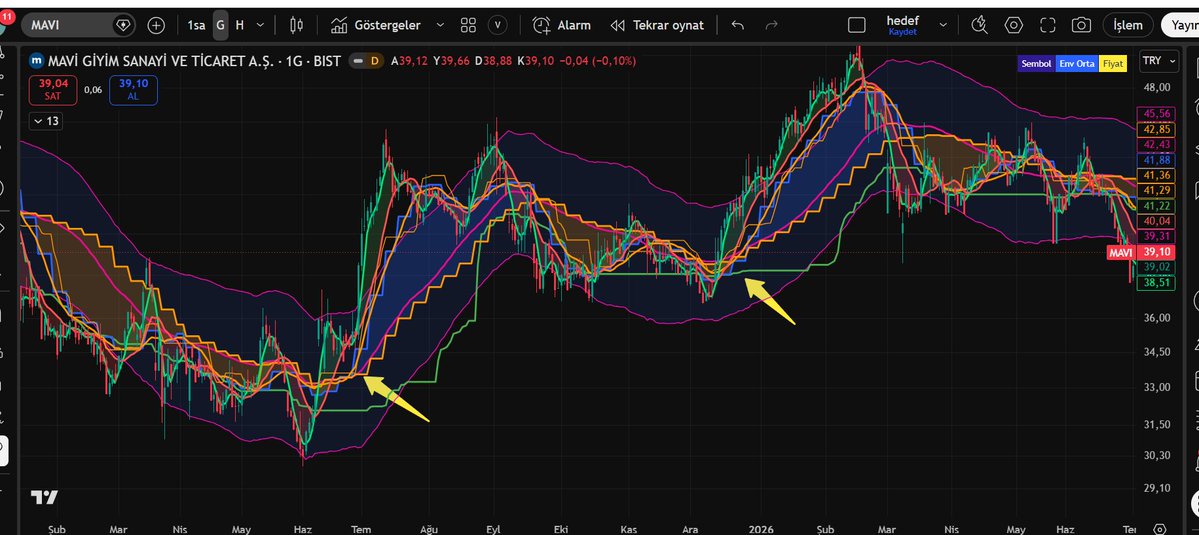The image size is (1199, 535).
Task: Expand the chevron right of Göstergeler
Action: click(x=440, y=25)
